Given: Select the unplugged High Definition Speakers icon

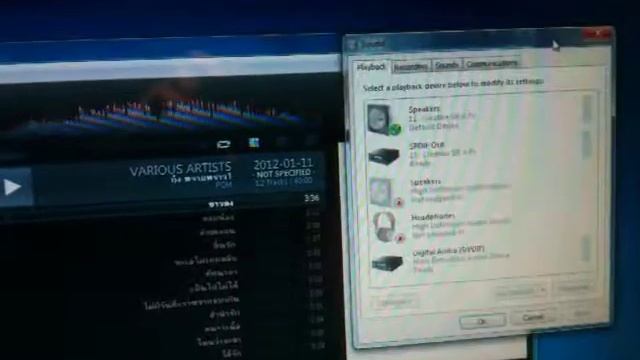Looking at the screenshot, I should pos(387,192).
